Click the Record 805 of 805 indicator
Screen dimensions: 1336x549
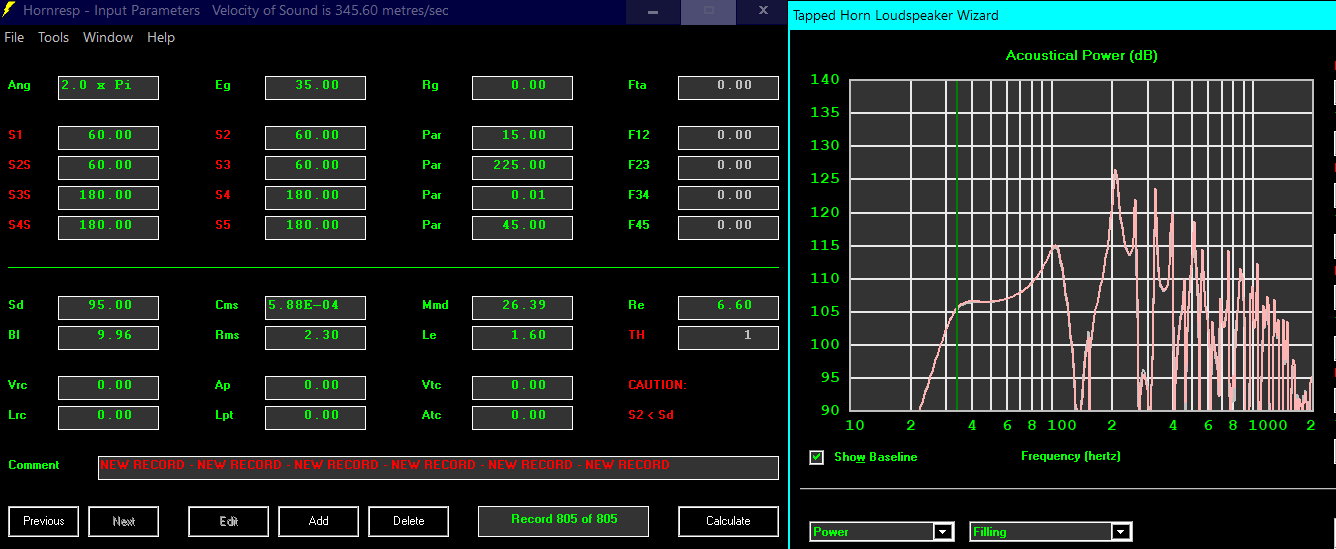(564, 520)
